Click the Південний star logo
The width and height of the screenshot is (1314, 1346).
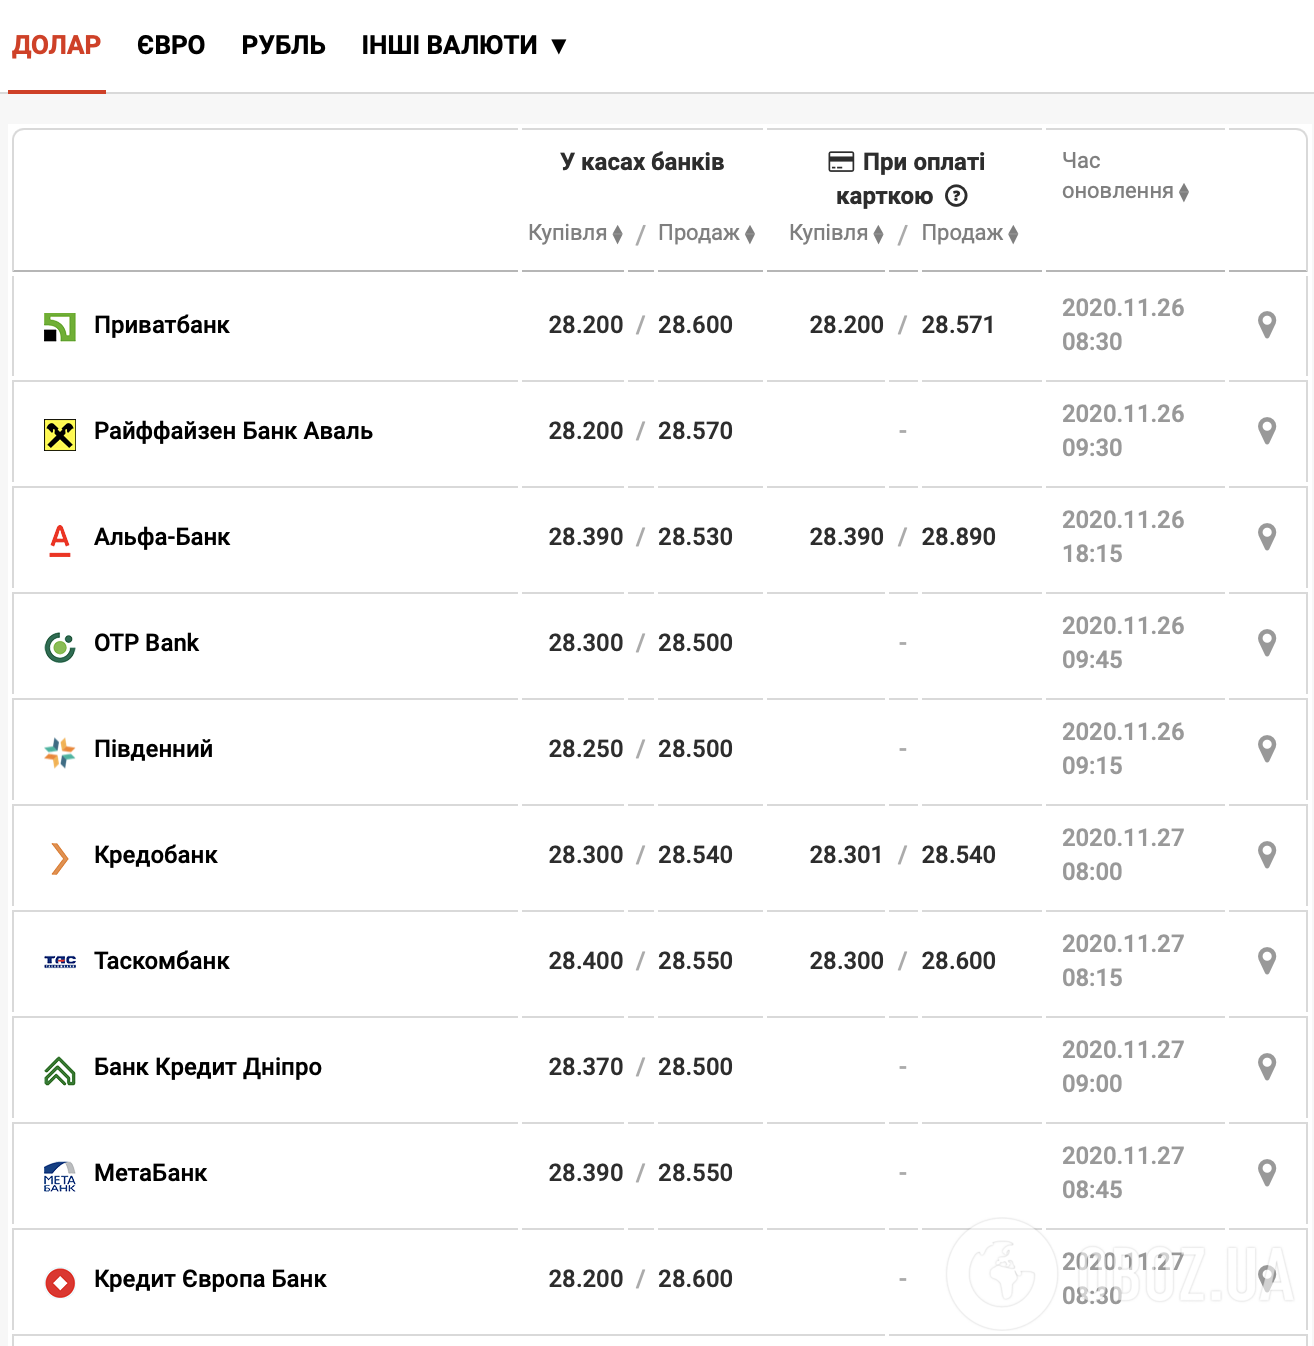click(60, 752)
